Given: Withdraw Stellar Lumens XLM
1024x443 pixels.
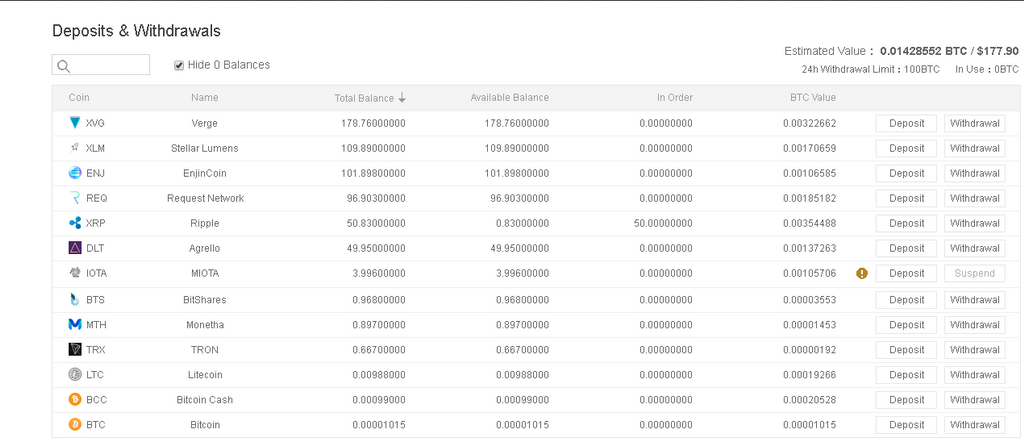Looking at the screenshot, I should pyautogui.click(x=974, y=148).
